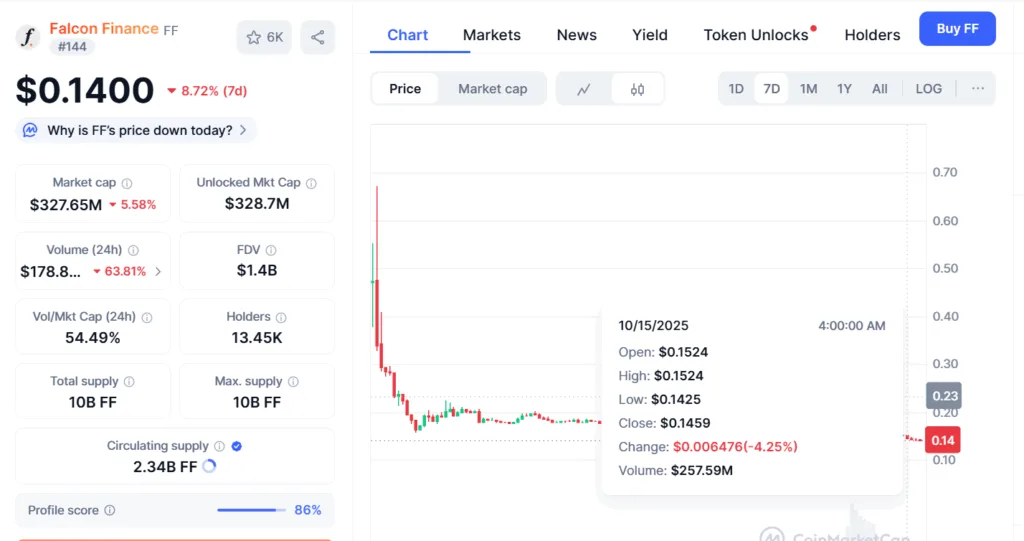Toggle the Market cap chart mode
1024x541 pixels.
(492, 89)
